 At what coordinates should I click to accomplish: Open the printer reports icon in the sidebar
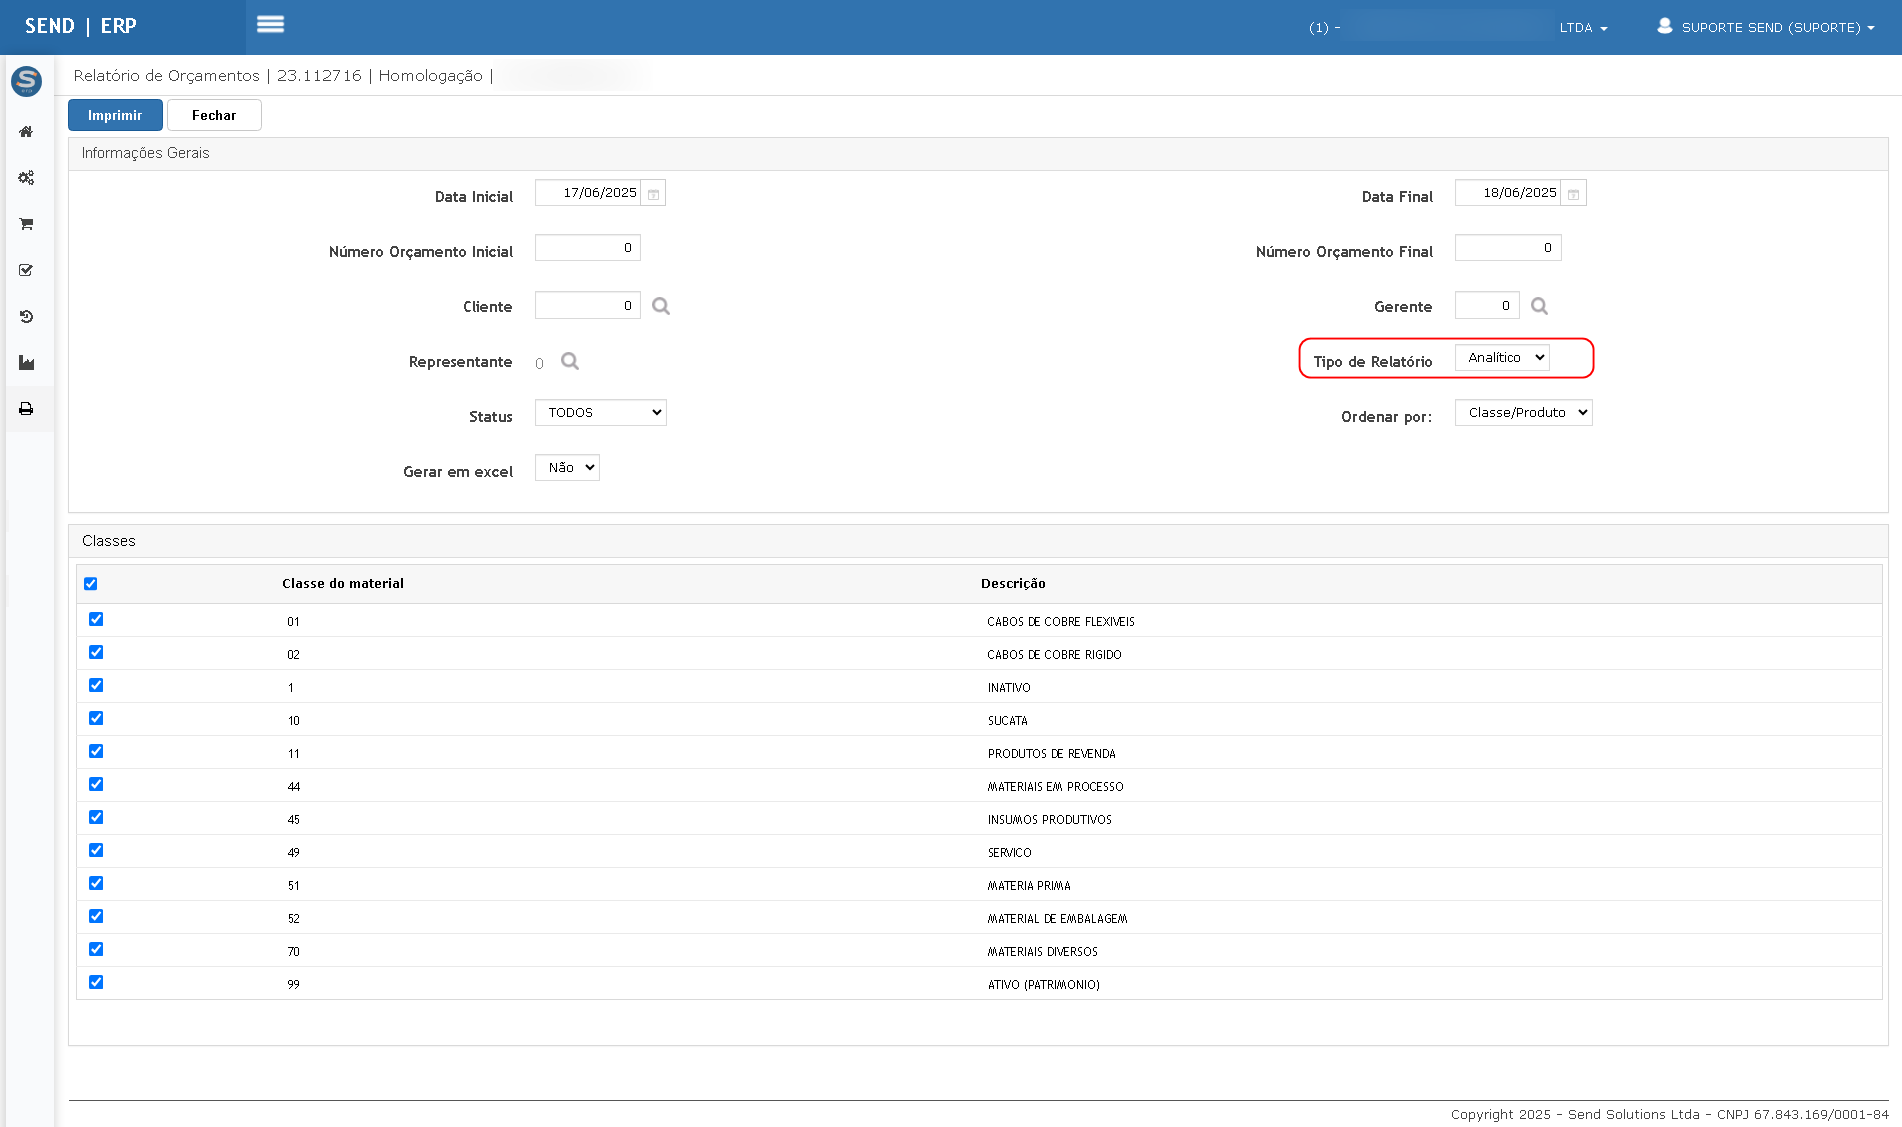(x=26, y=409)
